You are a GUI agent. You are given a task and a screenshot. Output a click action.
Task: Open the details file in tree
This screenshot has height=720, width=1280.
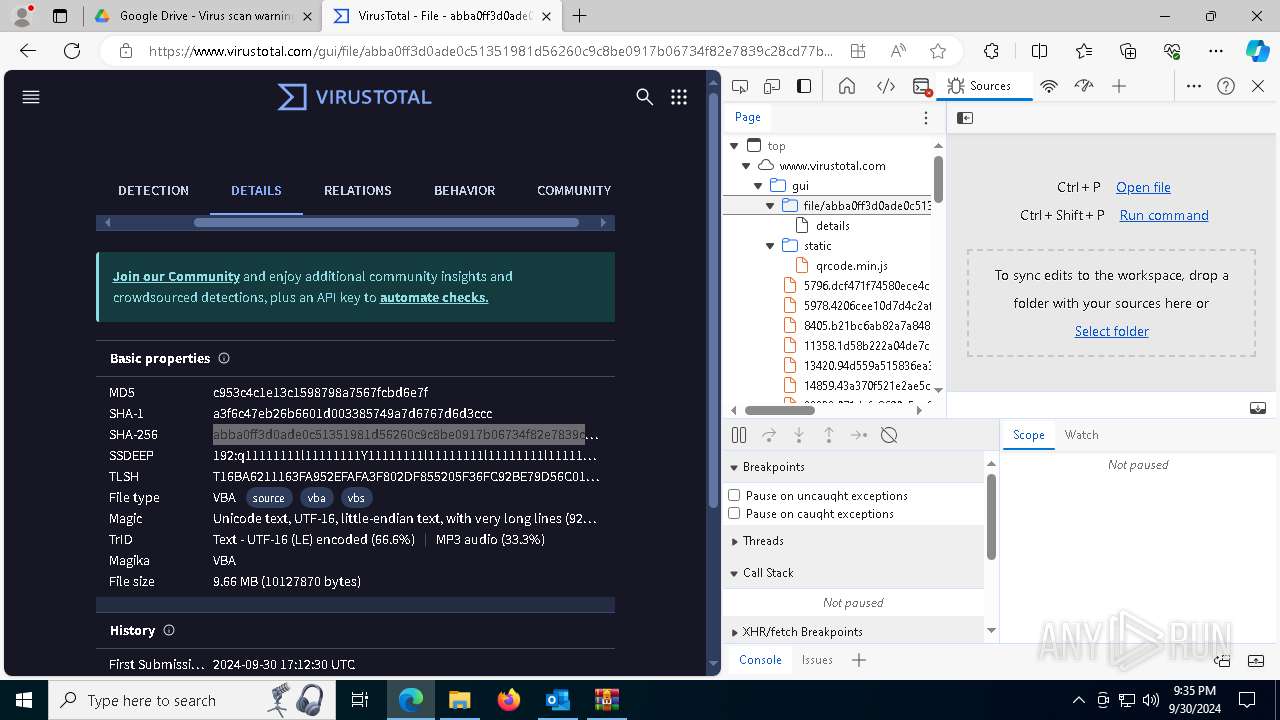pos(832,226)
